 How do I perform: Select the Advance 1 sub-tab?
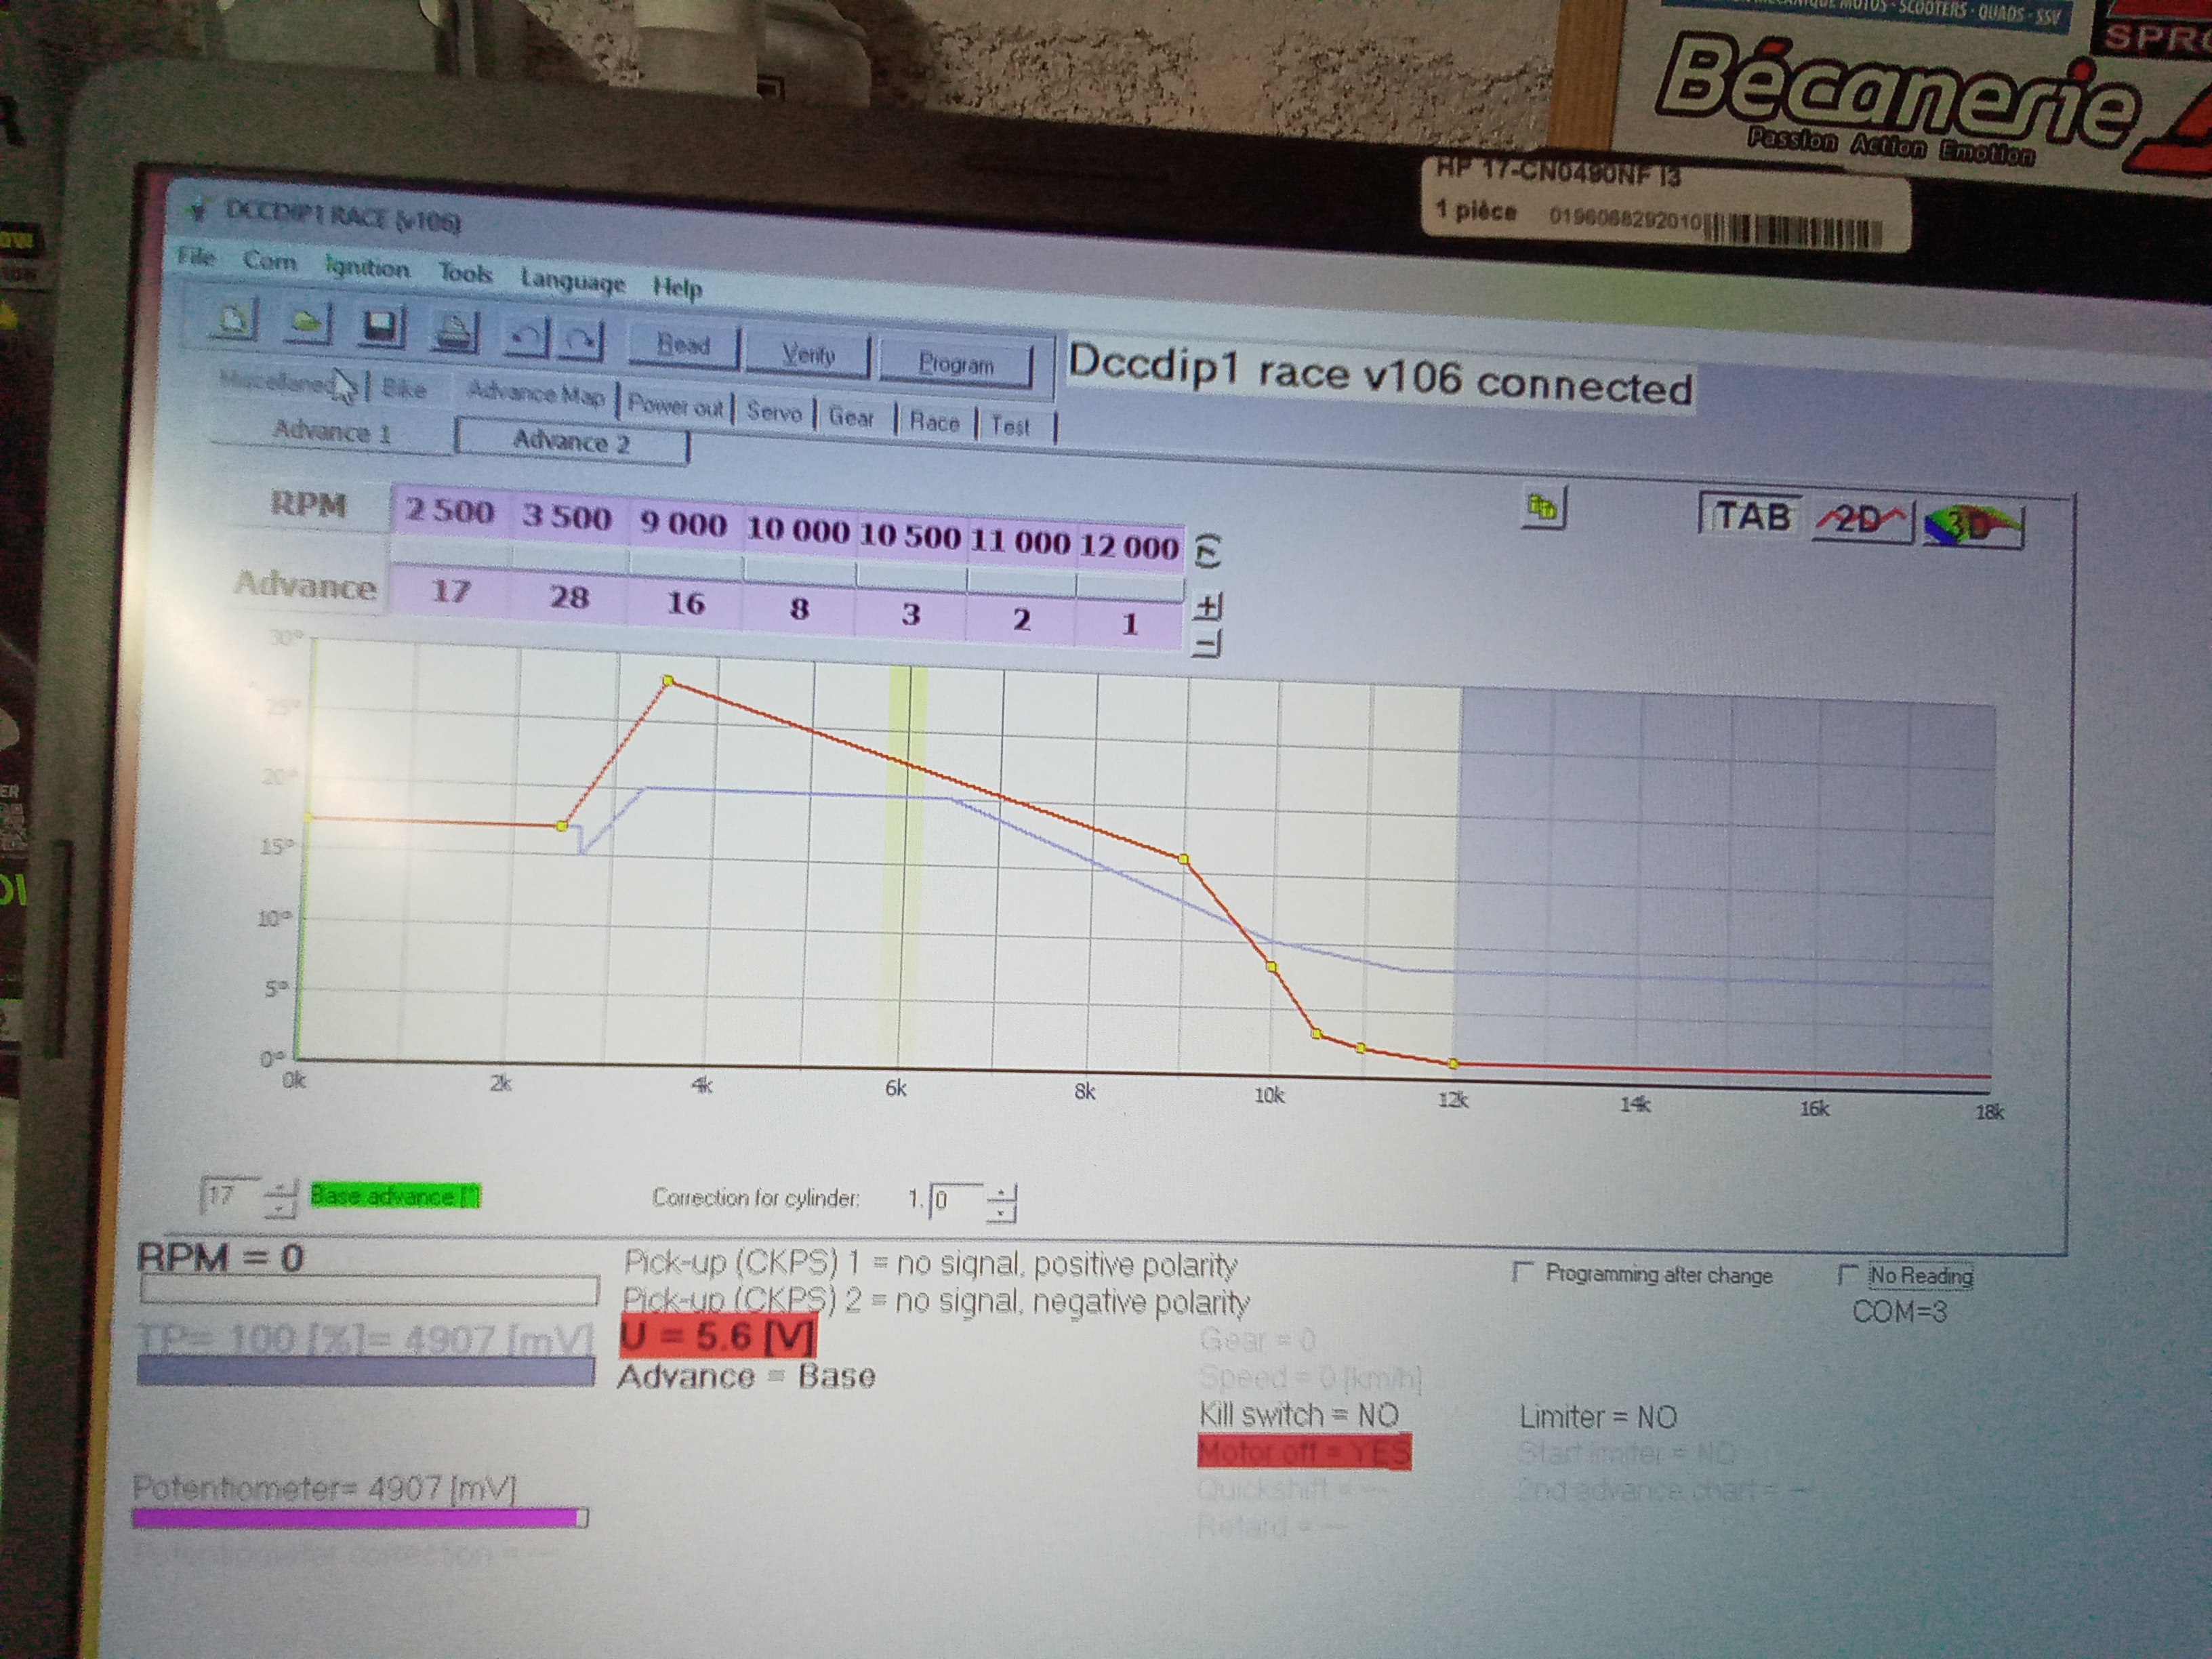[331, 431]
